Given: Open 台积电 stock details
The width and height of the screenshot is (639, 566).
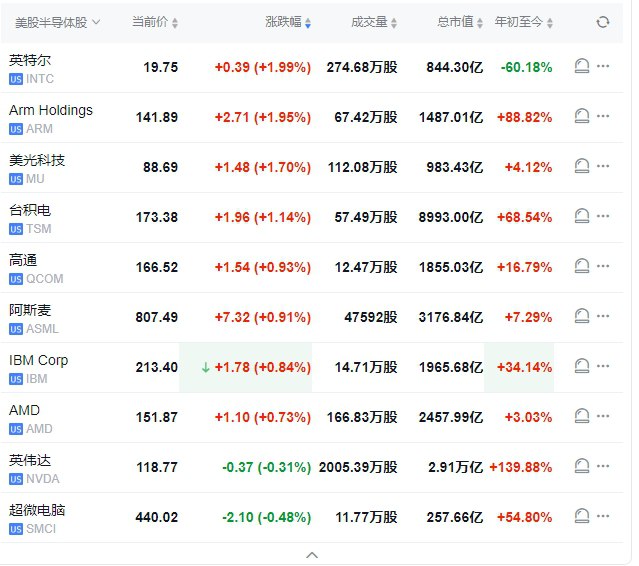Looking at the screenshot, I should click(x=30, y=210).
